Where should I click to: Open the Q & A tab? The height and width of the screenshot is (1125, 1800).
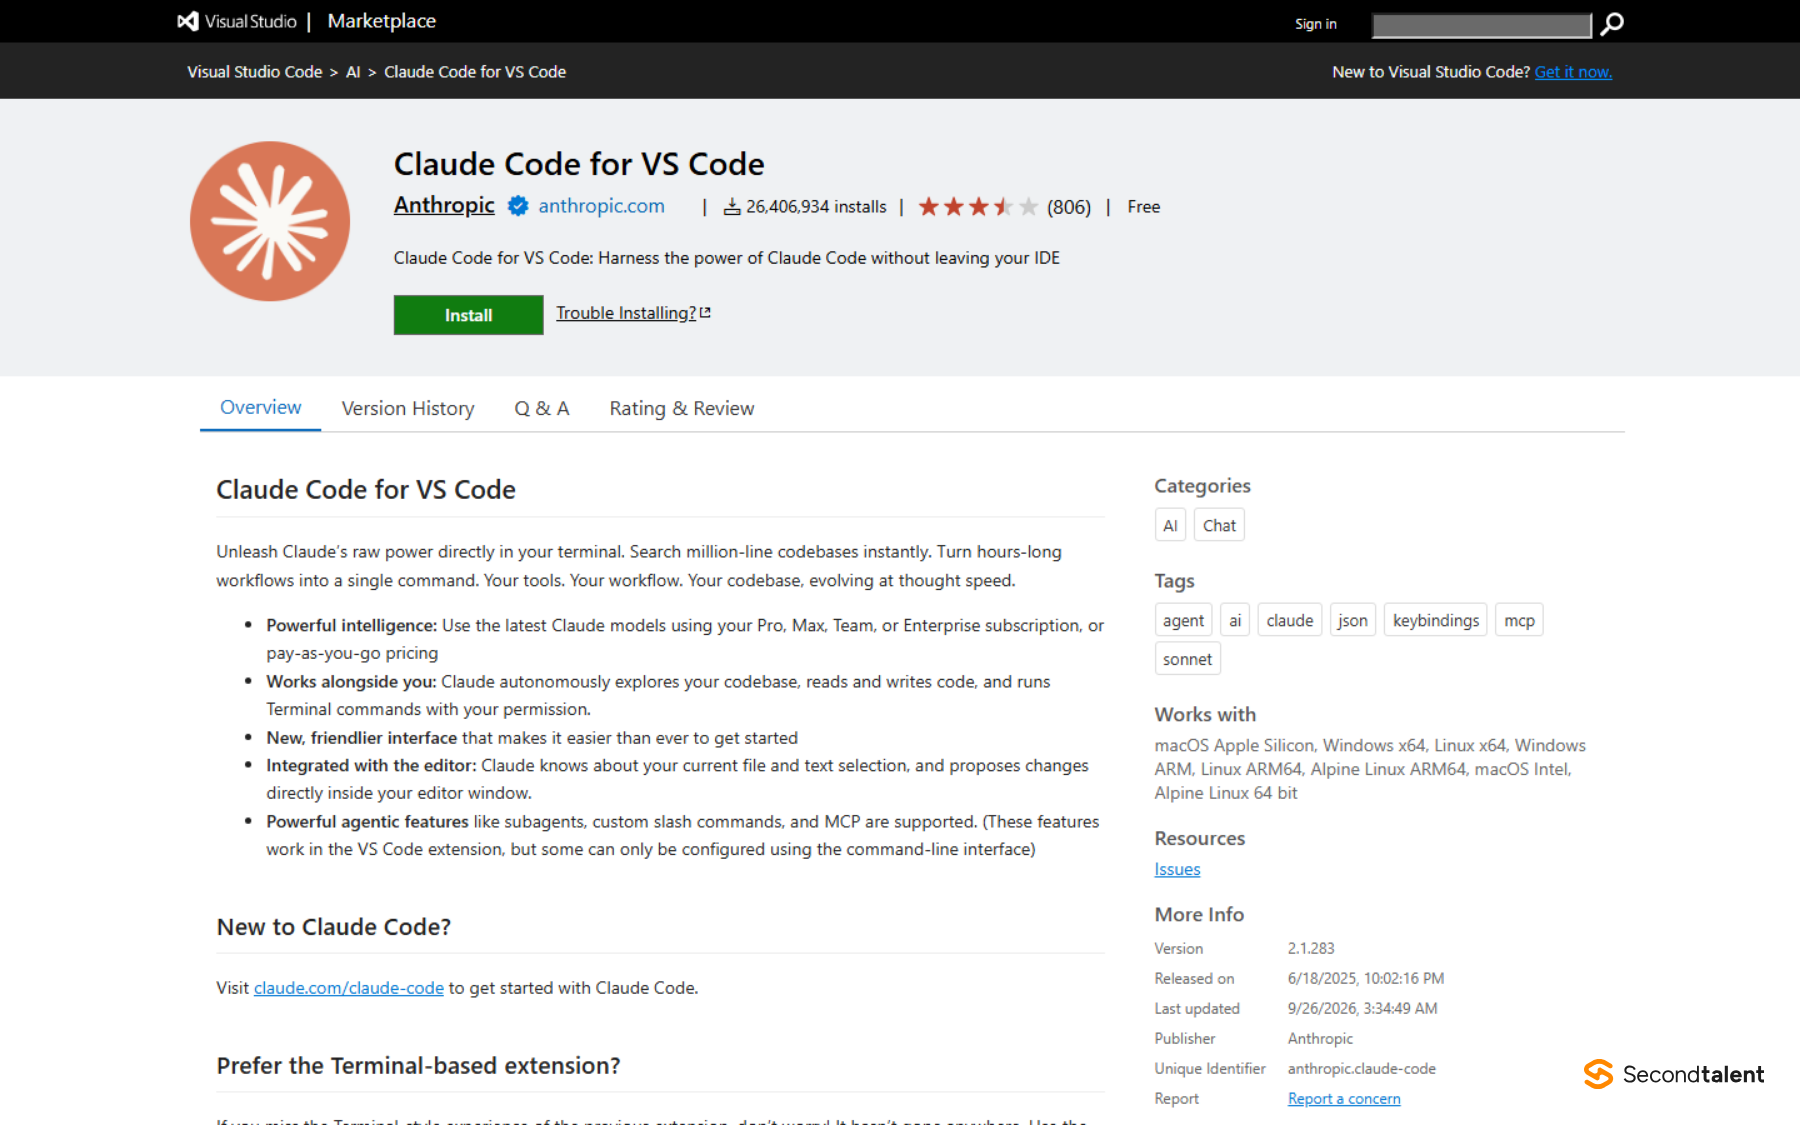(x=542, y=408)
